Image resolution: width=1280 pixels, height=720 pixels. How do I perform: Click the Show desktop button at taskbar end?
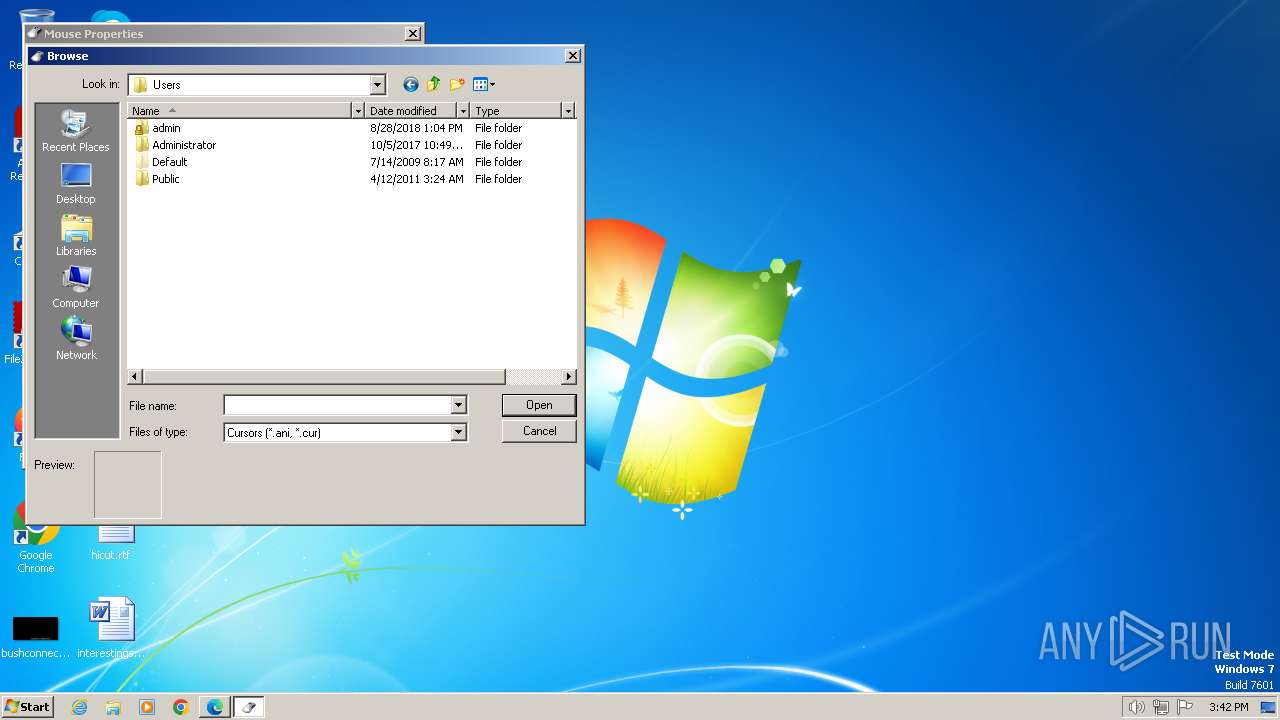(1268, 707)
